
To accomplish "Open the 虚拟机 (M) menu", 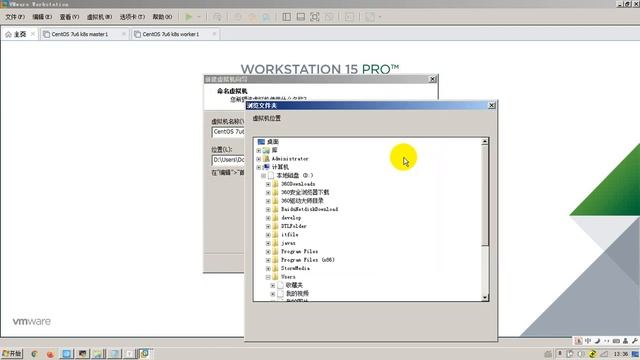I will point(99,17).
